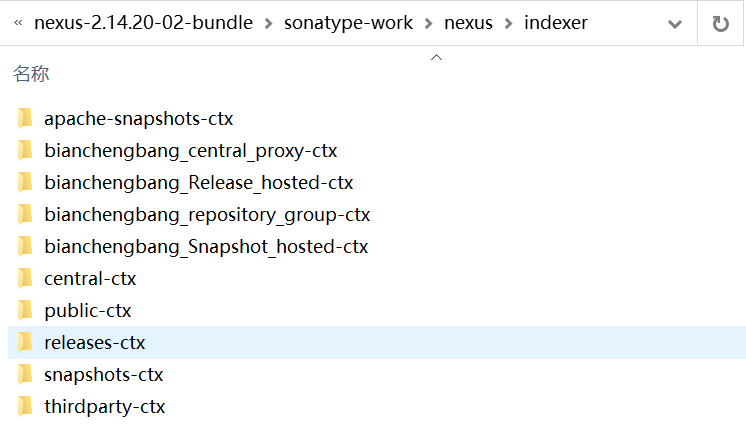Click the sort direction arrow above columns
This screenshot has height=427, width=746.
click(x=436, y=58)
